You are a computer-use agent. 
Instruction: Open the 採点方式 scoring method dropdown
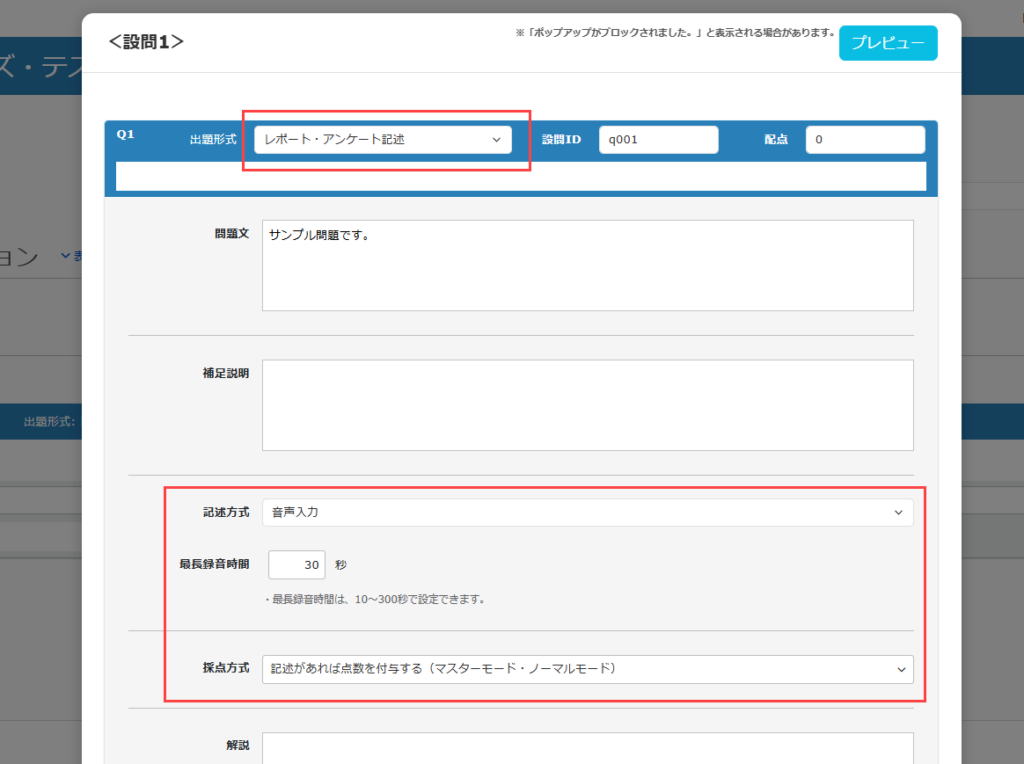[x=587, y=668]
